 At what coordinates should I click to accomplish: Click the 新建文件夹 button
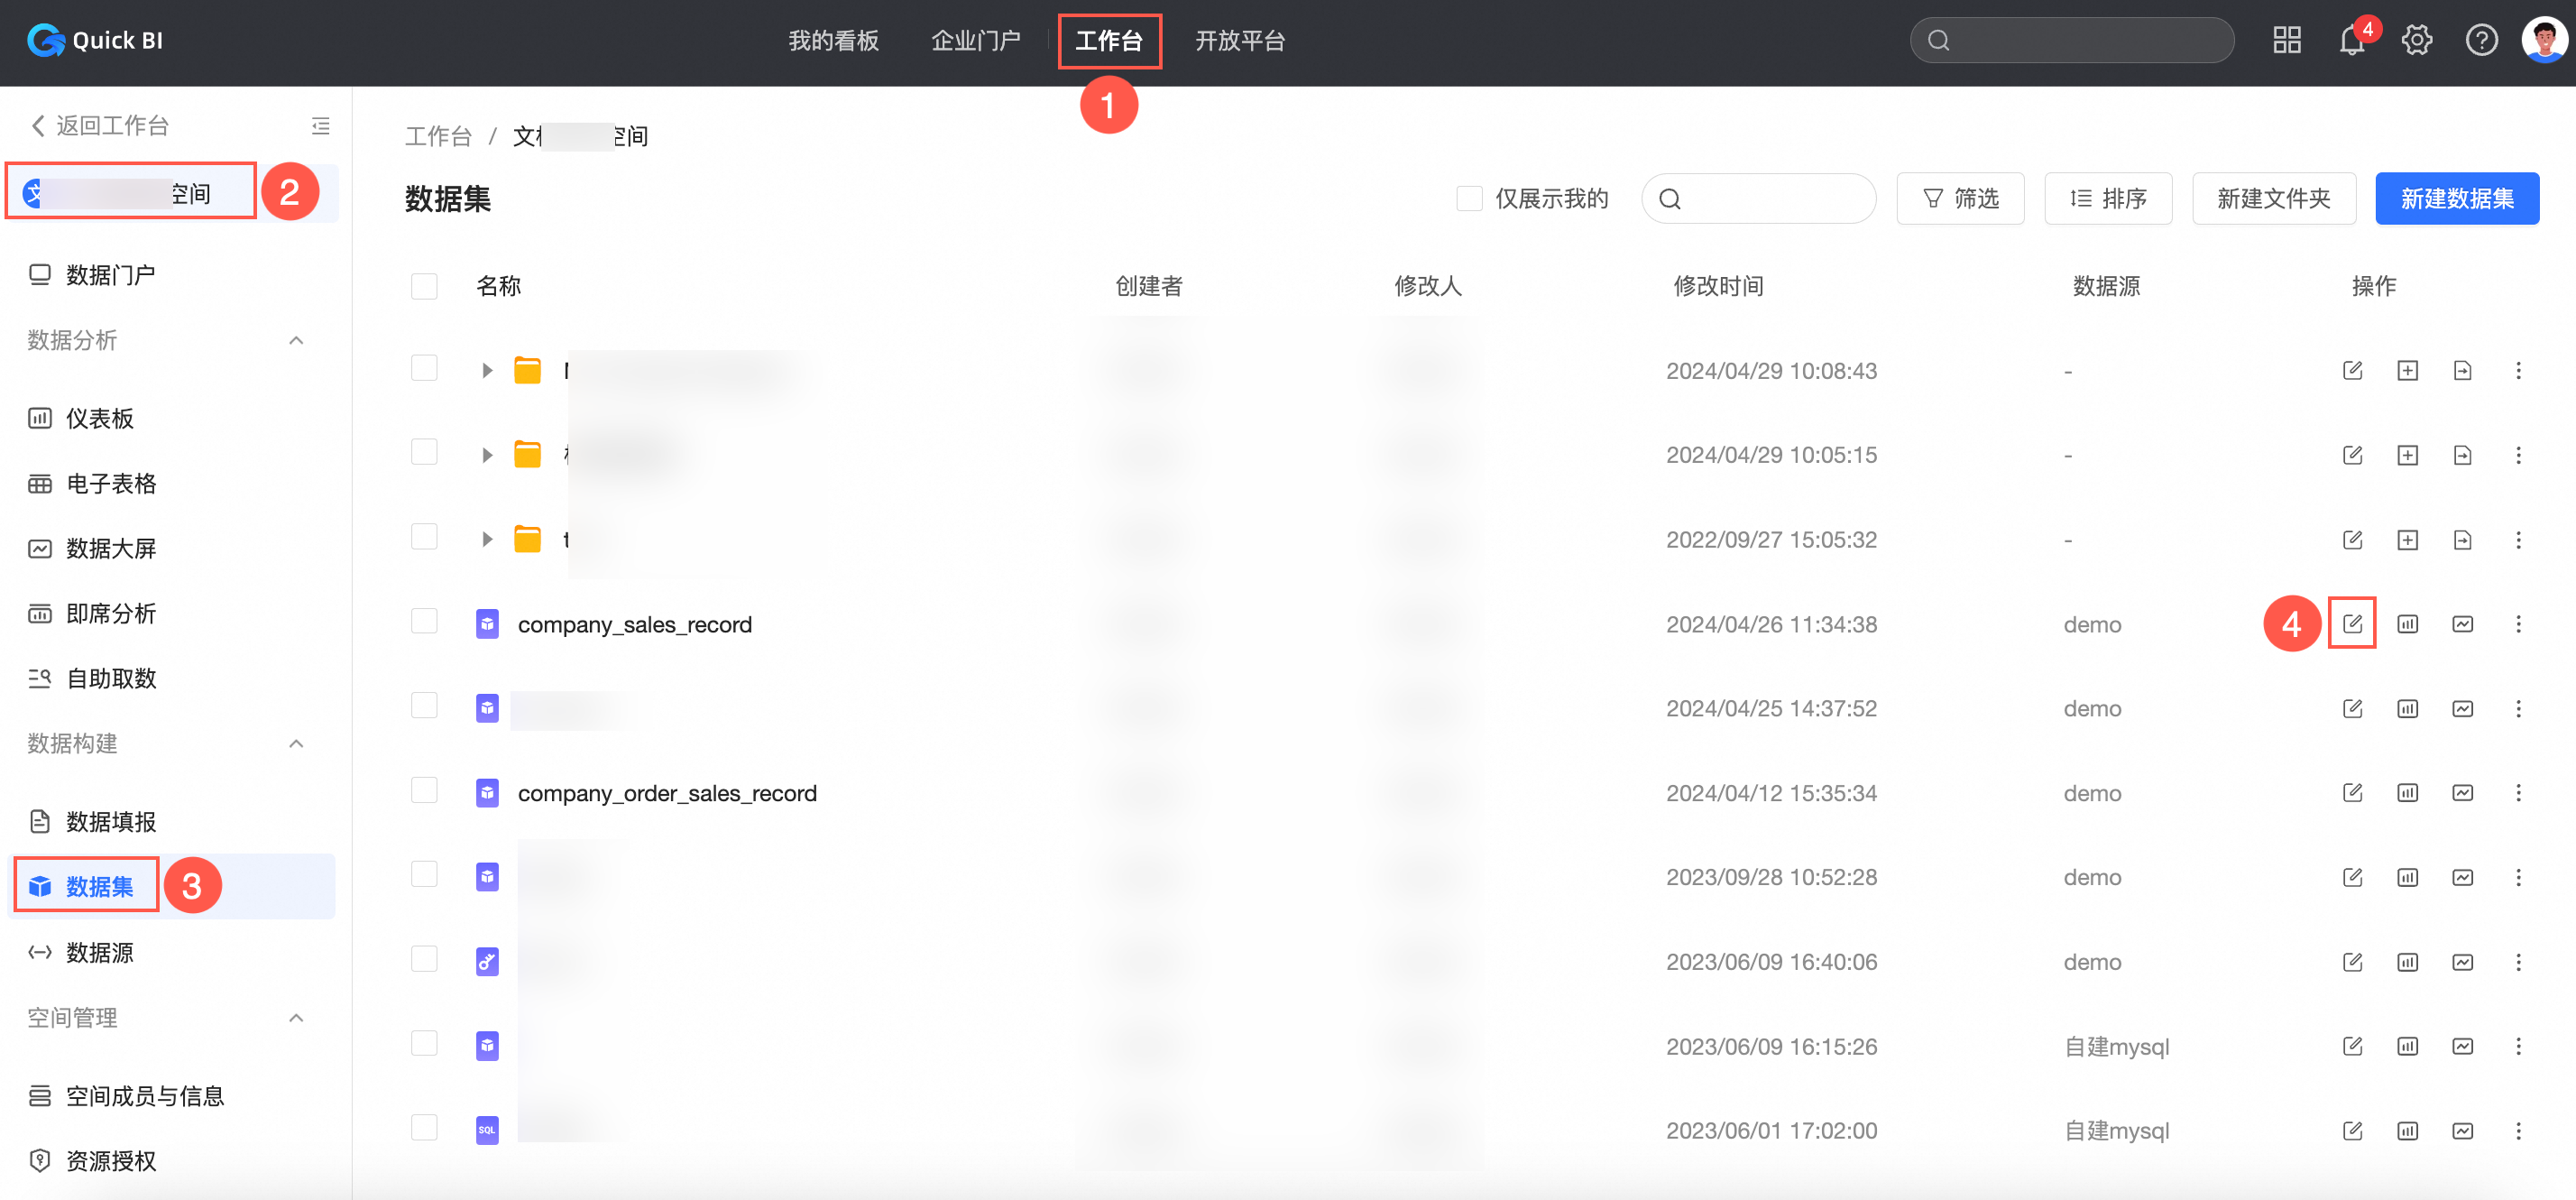[x=2273, y=199]
